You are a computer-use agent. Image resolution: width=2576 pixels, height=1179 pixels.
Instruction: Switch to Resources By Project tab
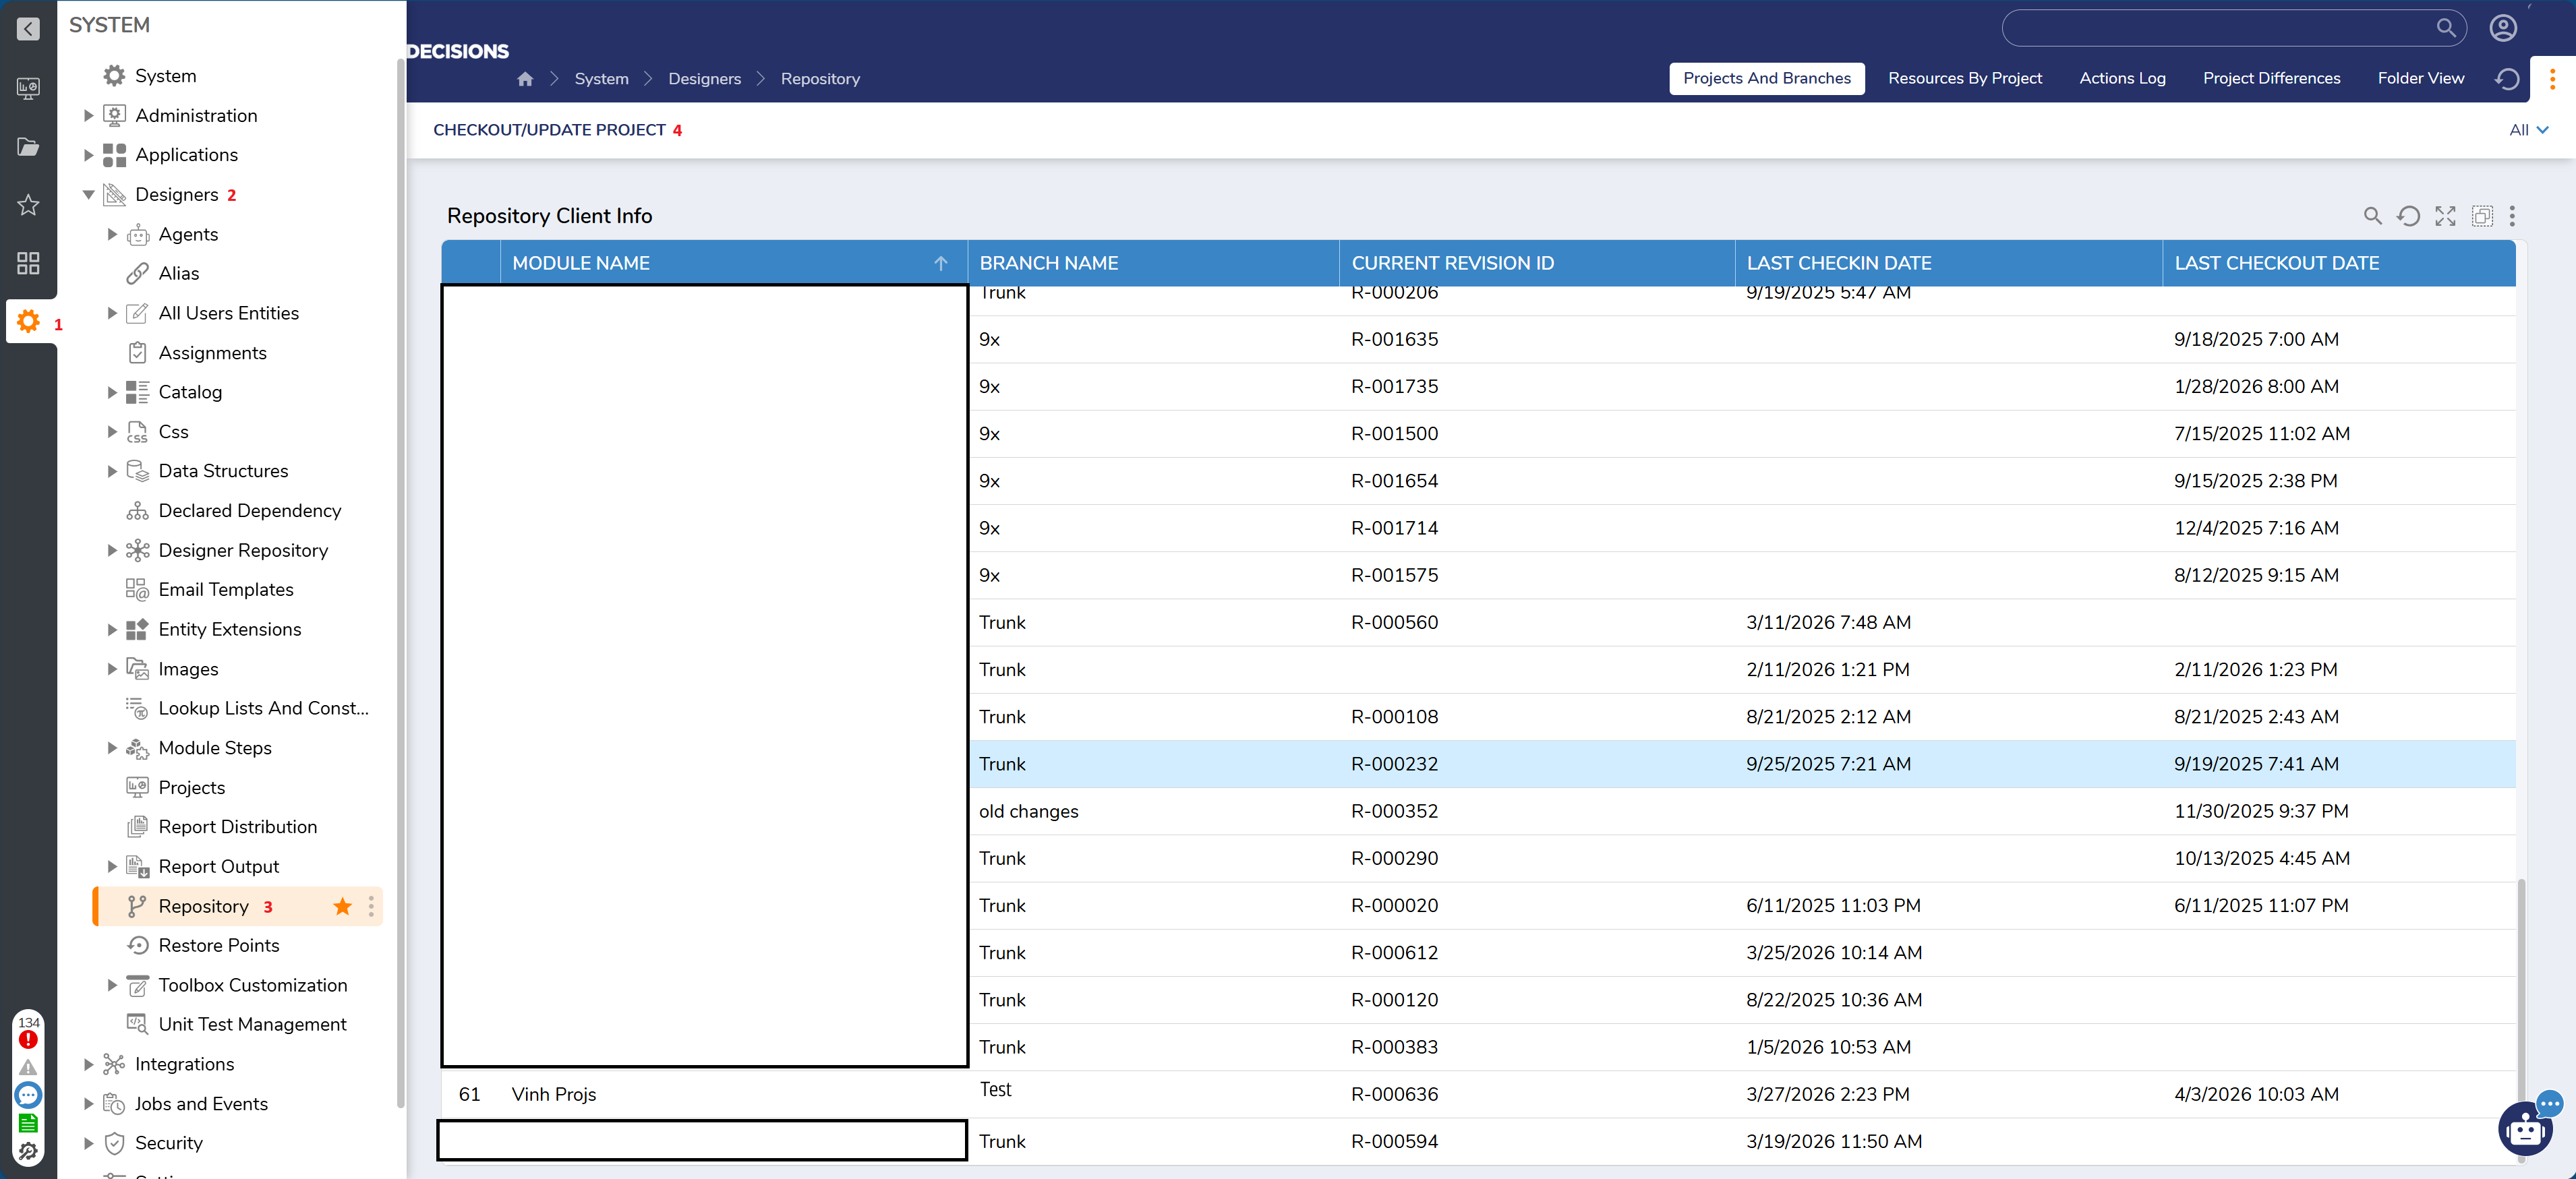1964,78
